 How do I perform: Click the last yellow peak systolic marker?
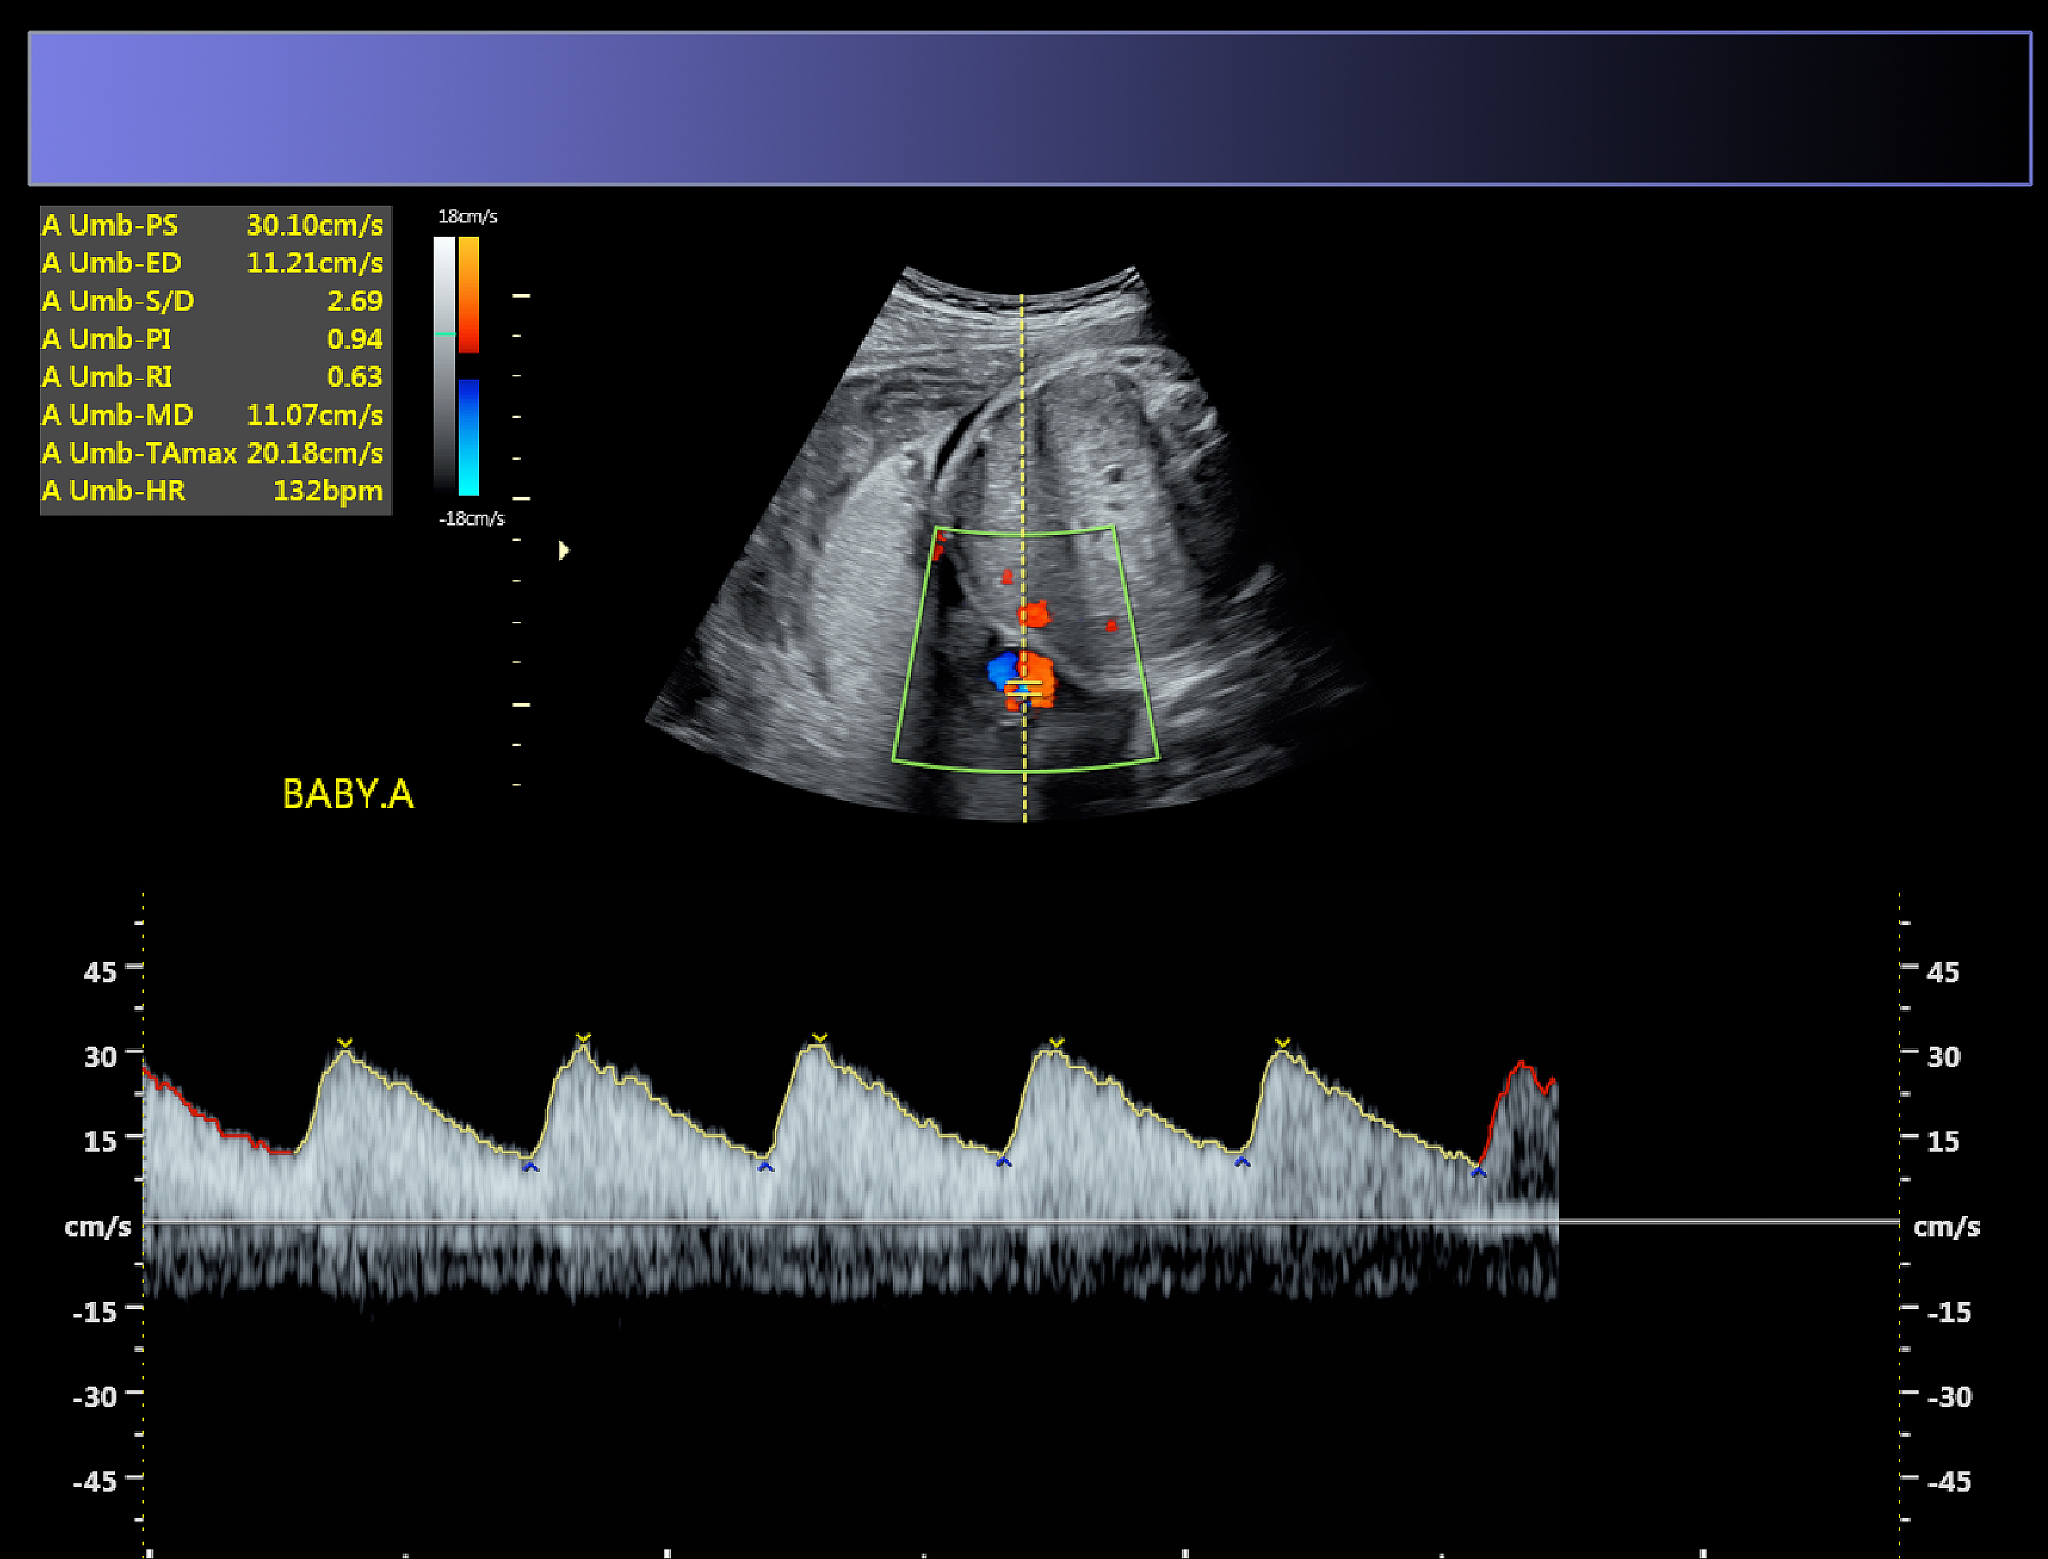tap(1283, 1043)
